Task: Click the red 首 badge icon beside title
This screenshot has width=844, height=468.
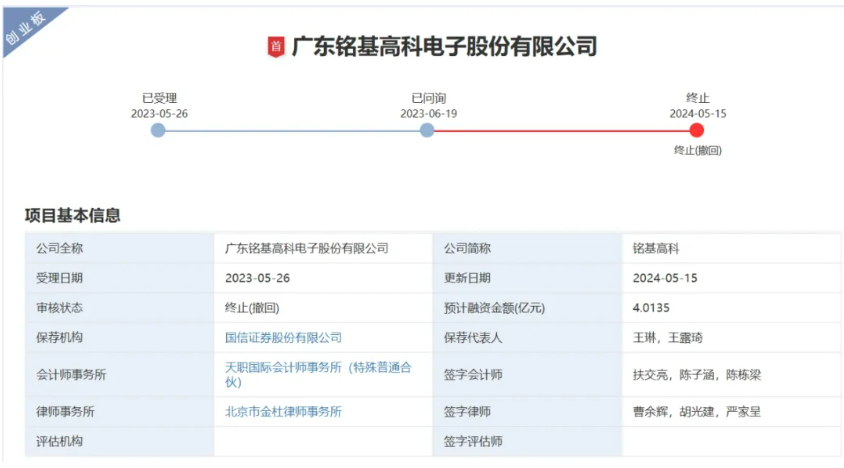Action: (276, 47)
